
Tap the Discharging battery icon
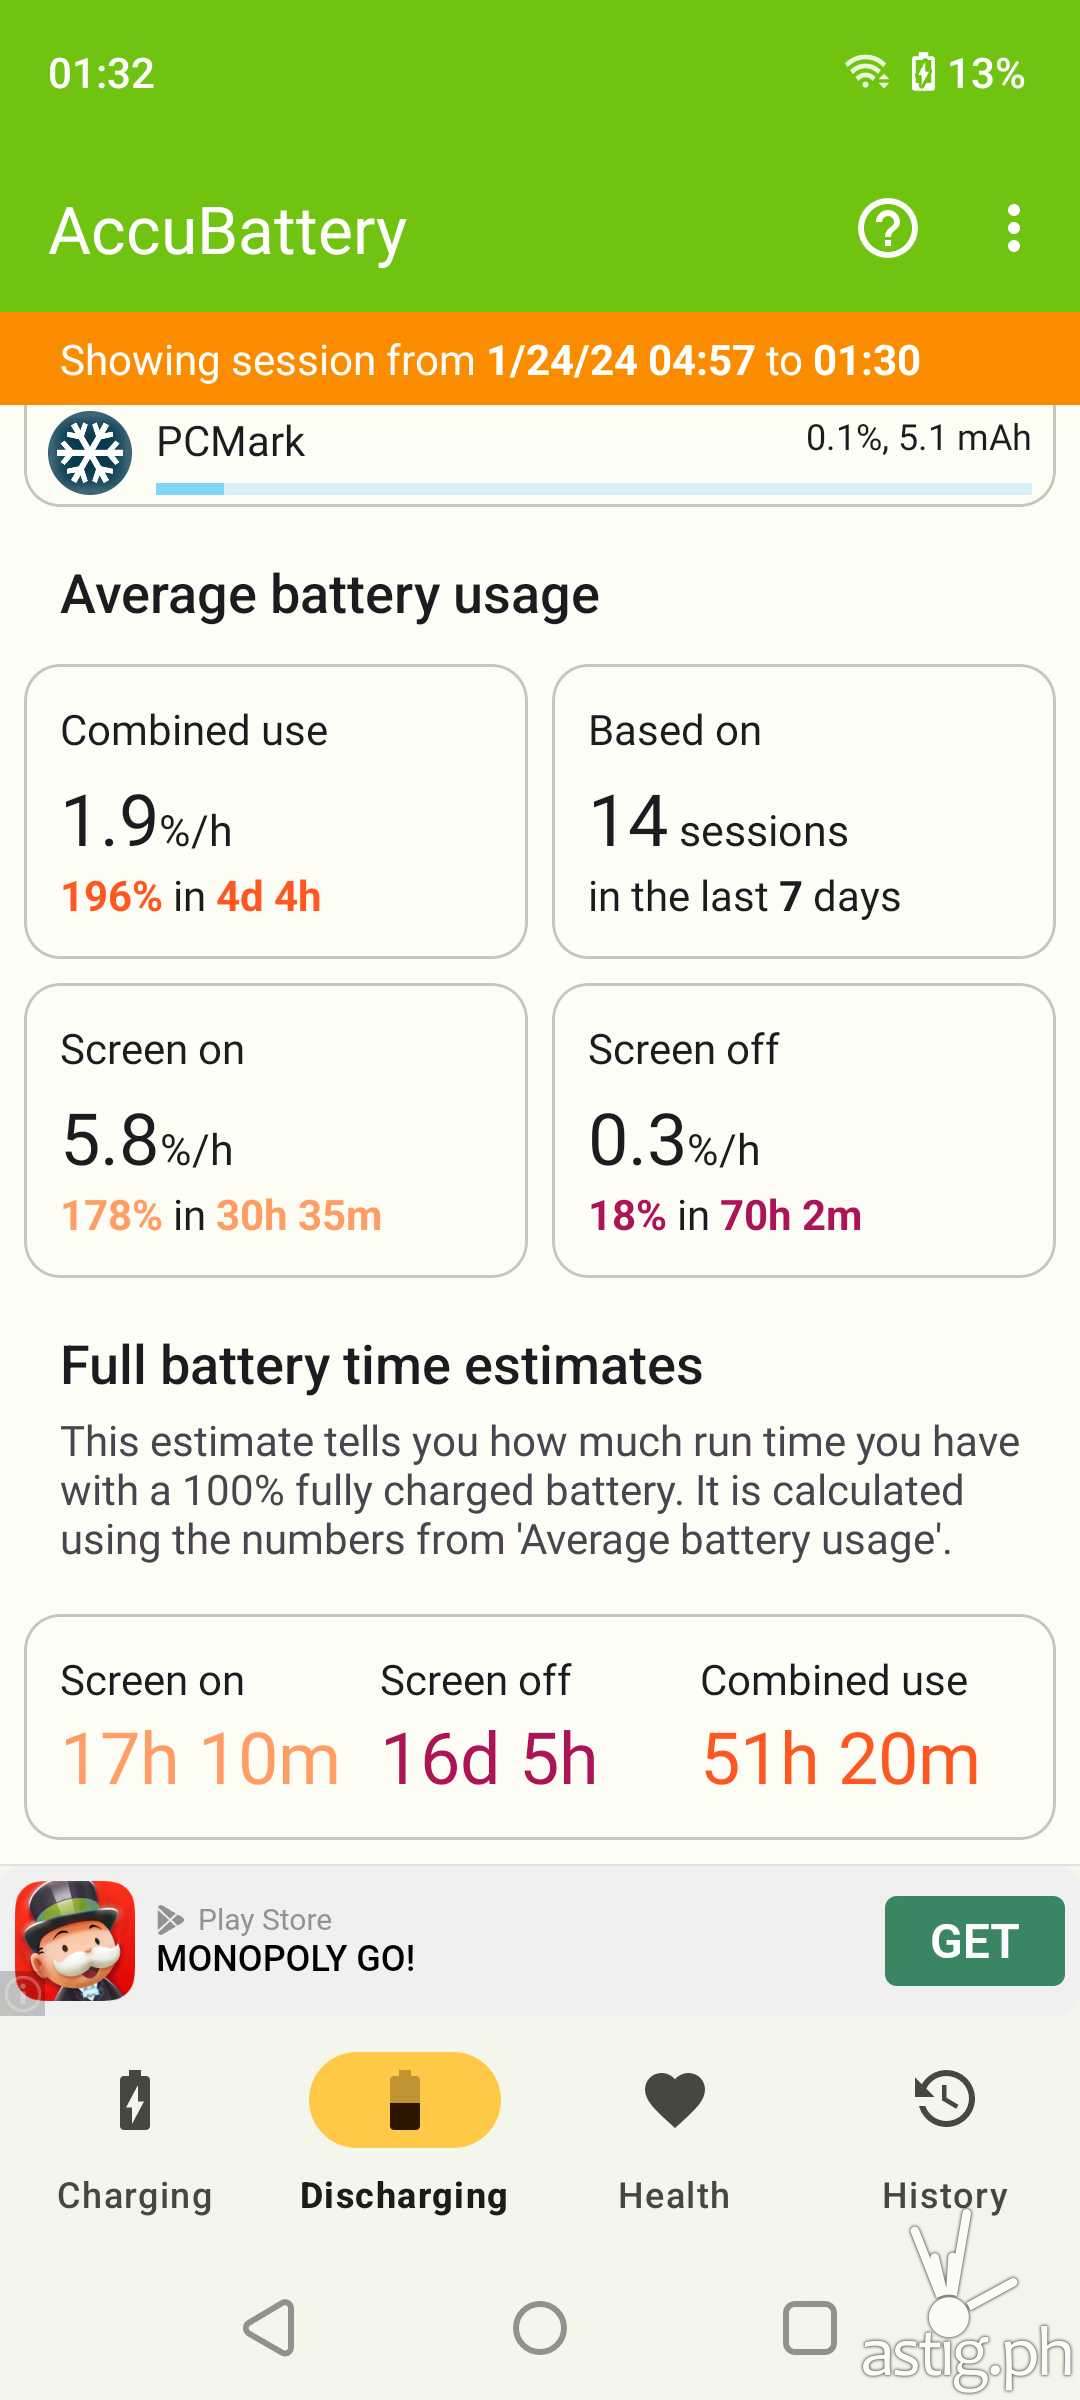tap(405, 2099)
